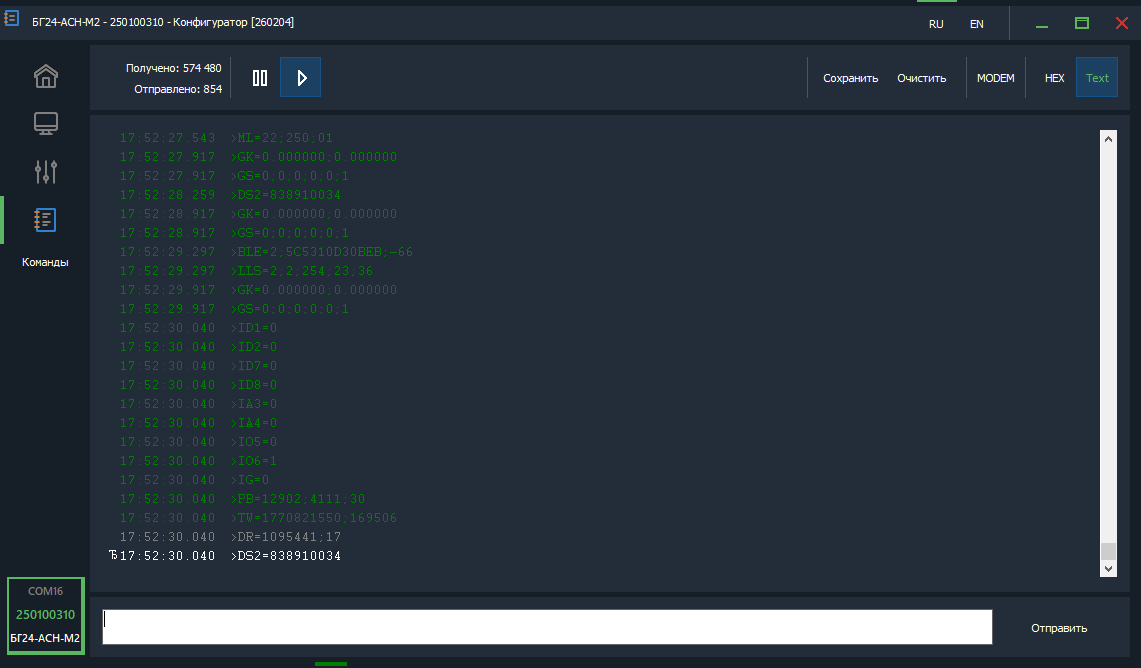
Task: Switch interface language to RU
Action: point(936,24)
